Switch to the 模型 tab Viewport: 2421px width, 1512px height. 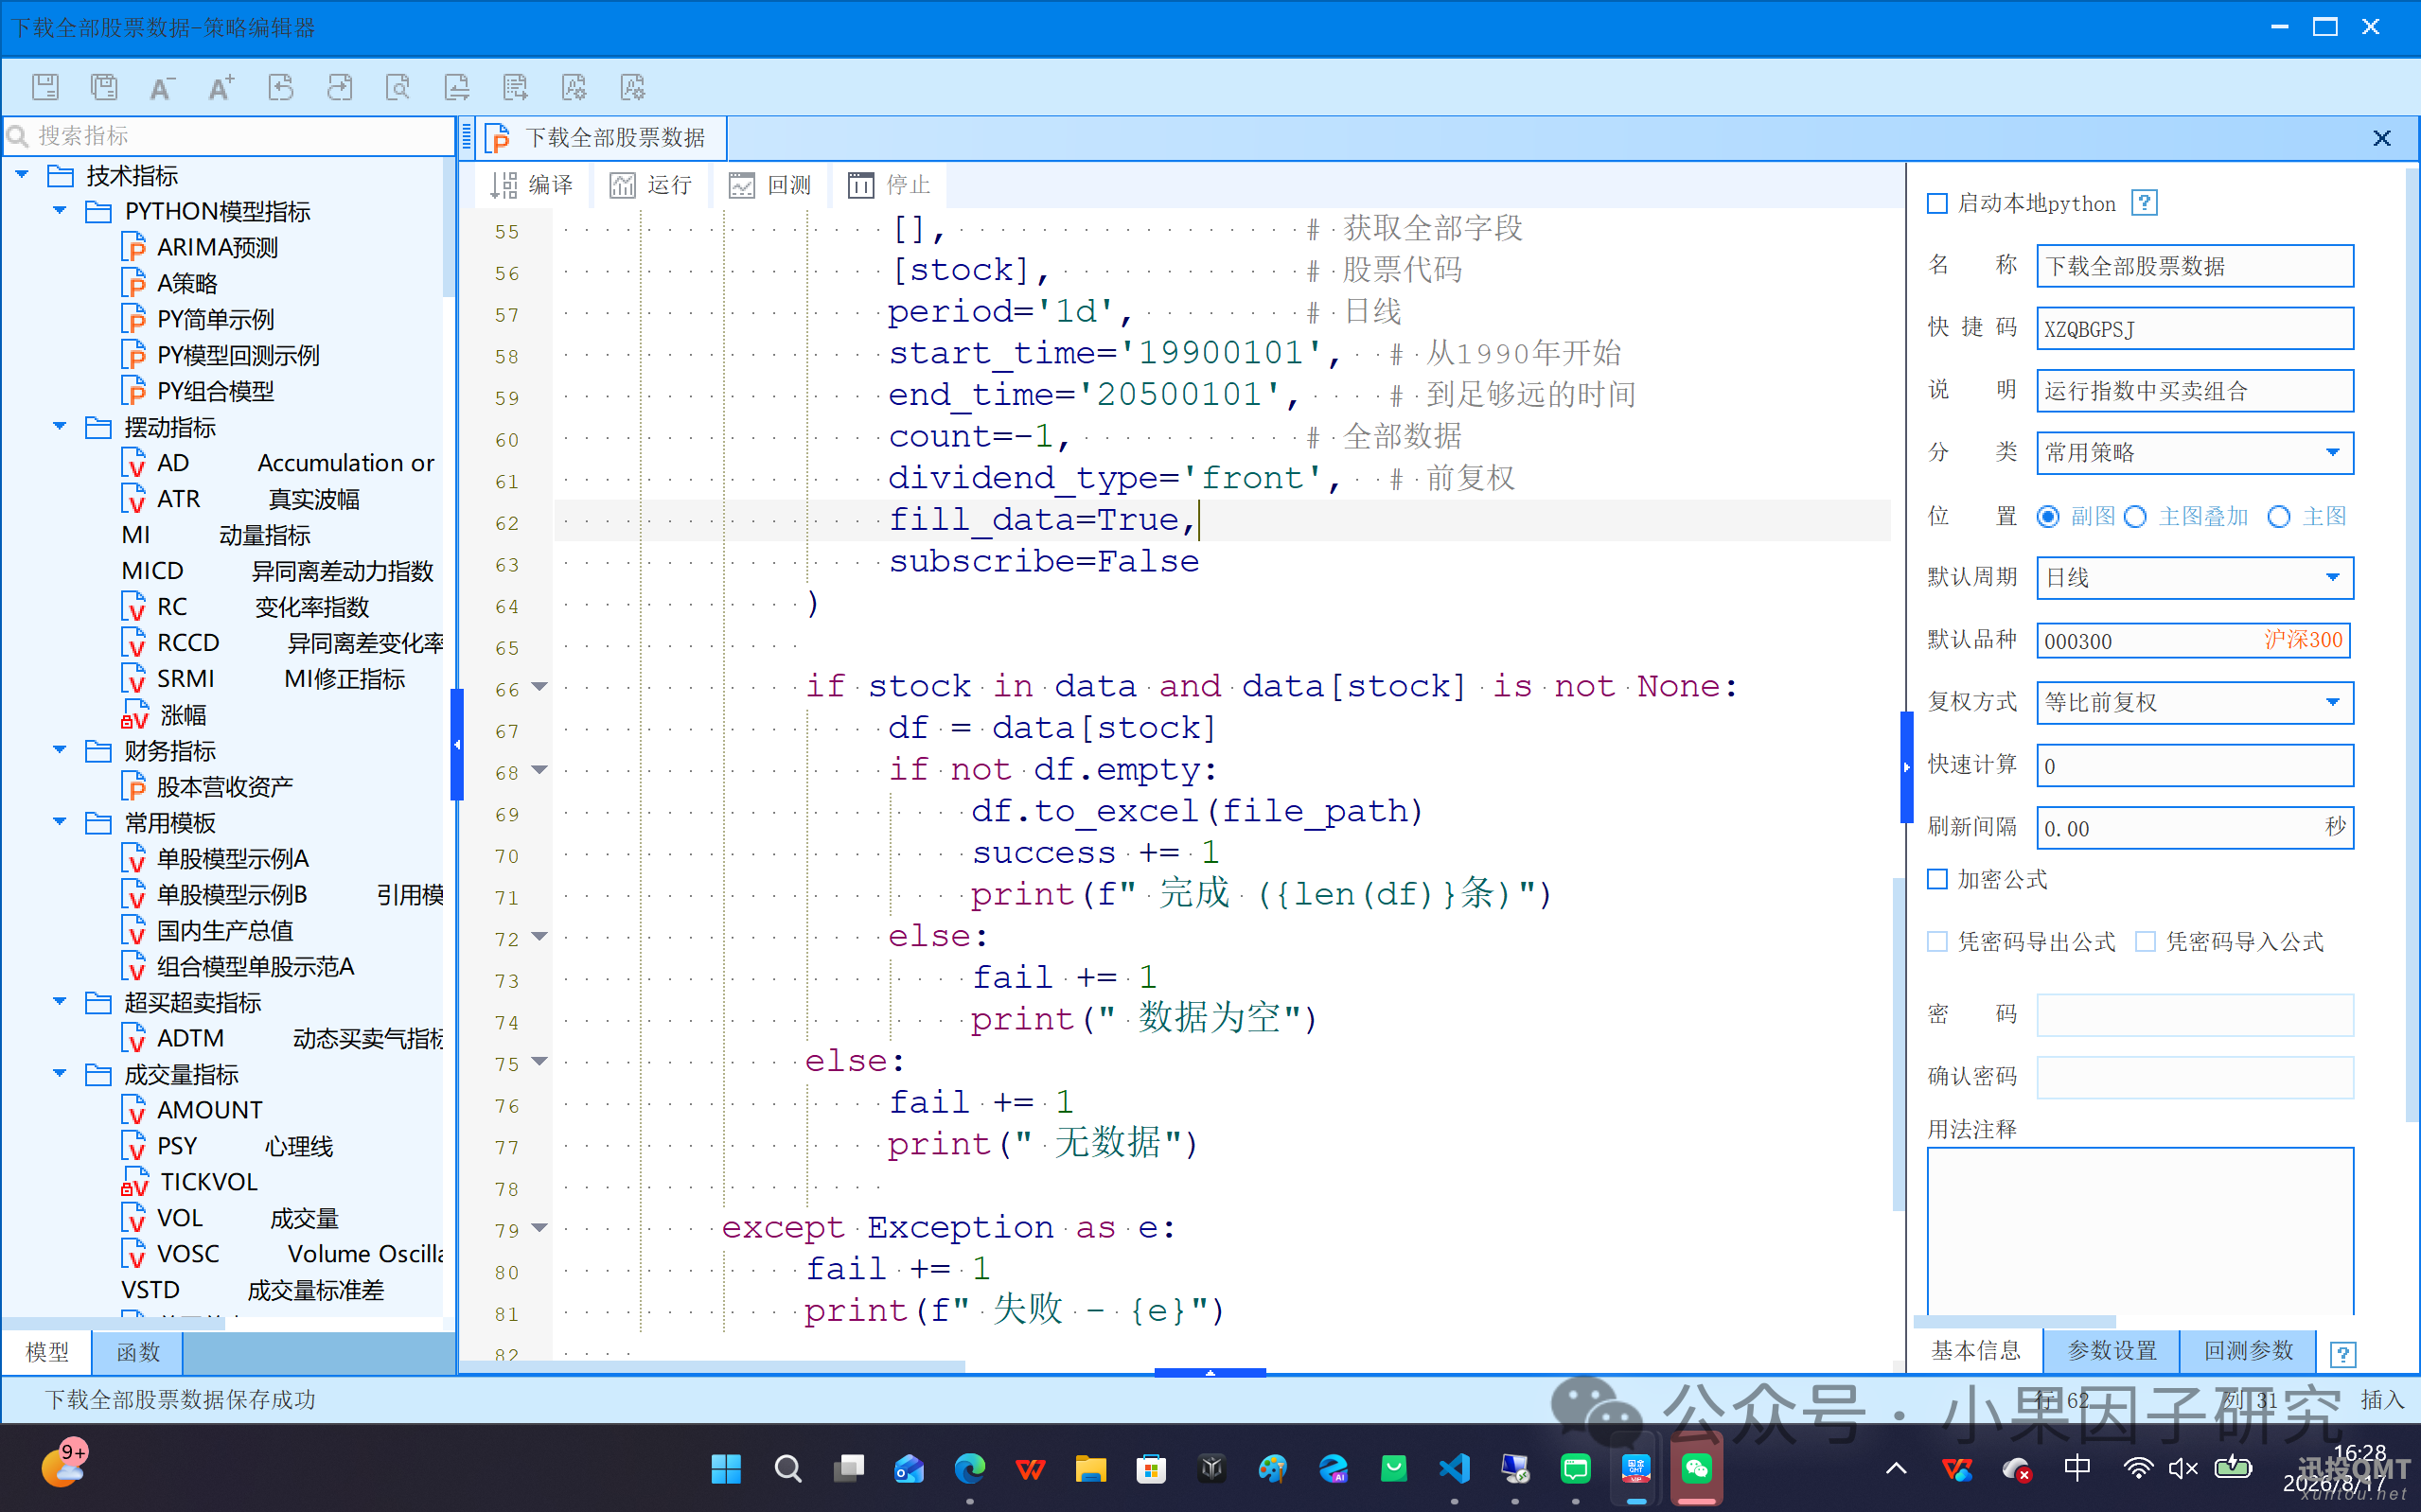coord(47,1352)
